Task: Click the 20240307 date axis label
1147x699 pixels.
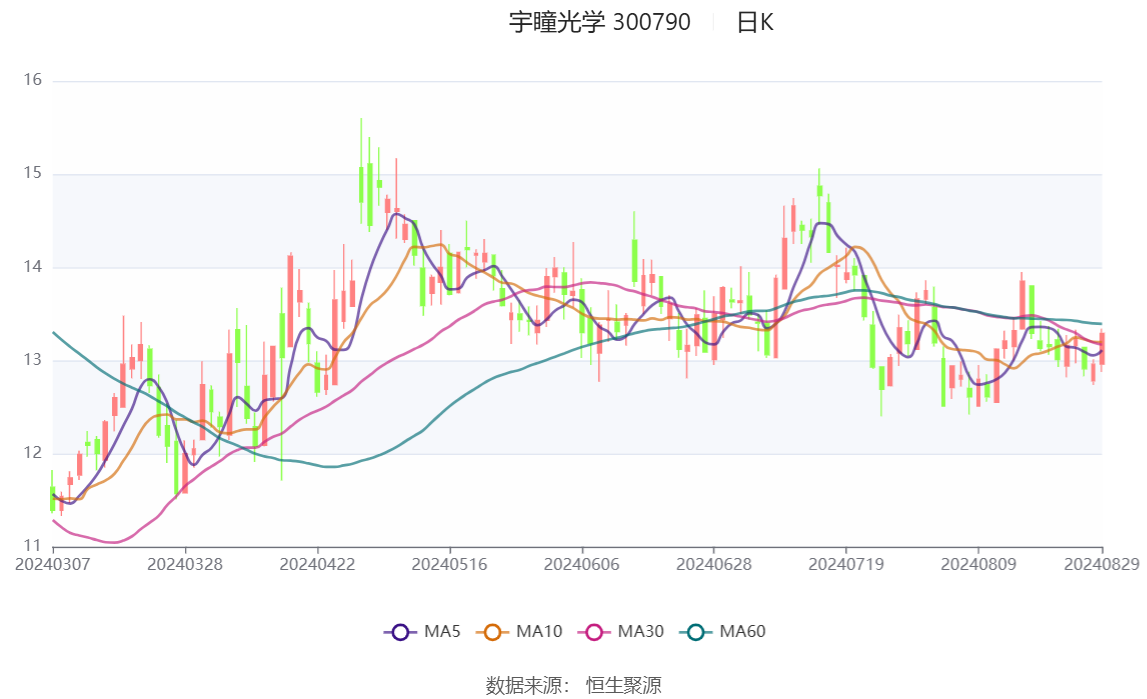Action: click(53, 565)
